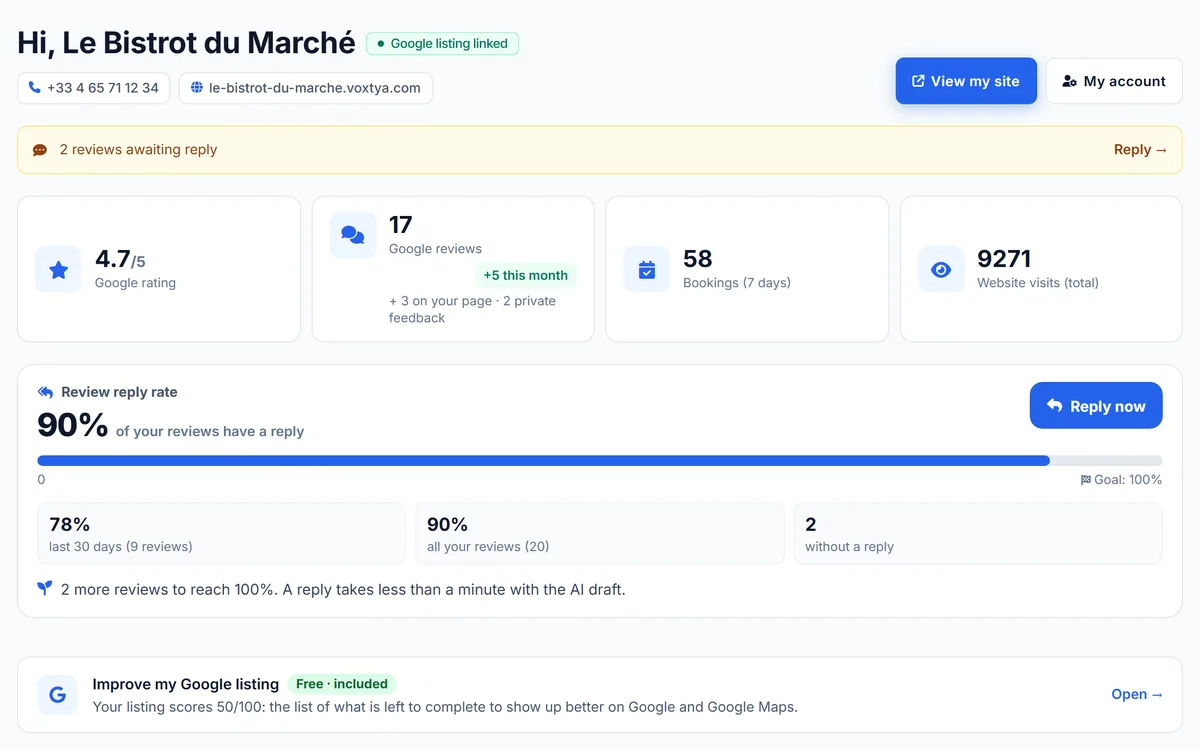Click the 17 Google reviews count

(401, 225)
